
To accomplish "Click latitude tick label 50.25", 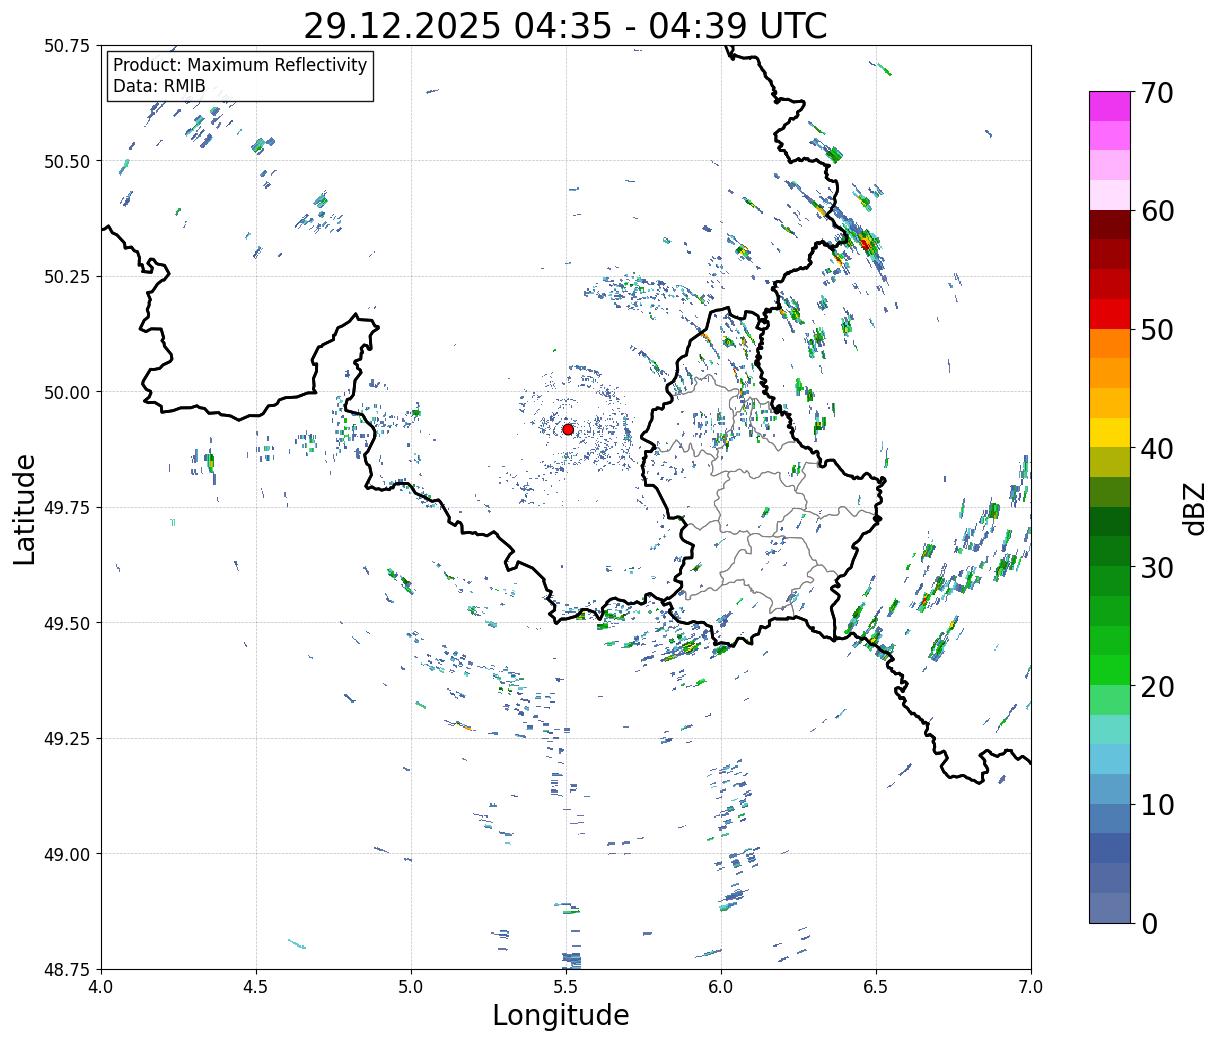I will point(68,277).
